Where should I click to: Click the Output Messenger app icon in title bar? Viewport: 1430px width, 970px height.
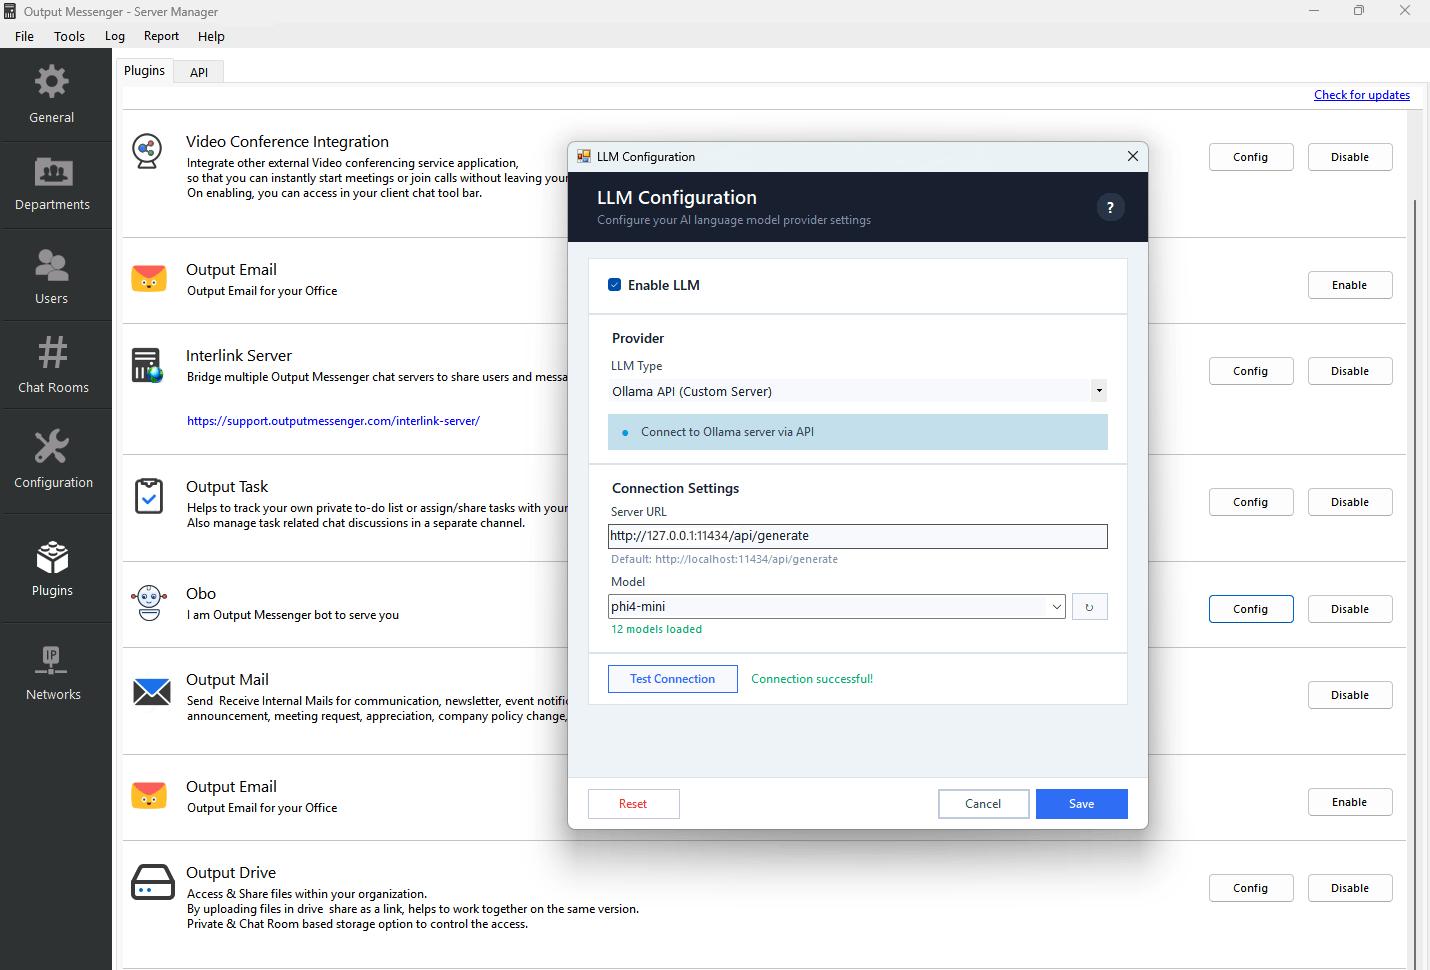(10, 11)
